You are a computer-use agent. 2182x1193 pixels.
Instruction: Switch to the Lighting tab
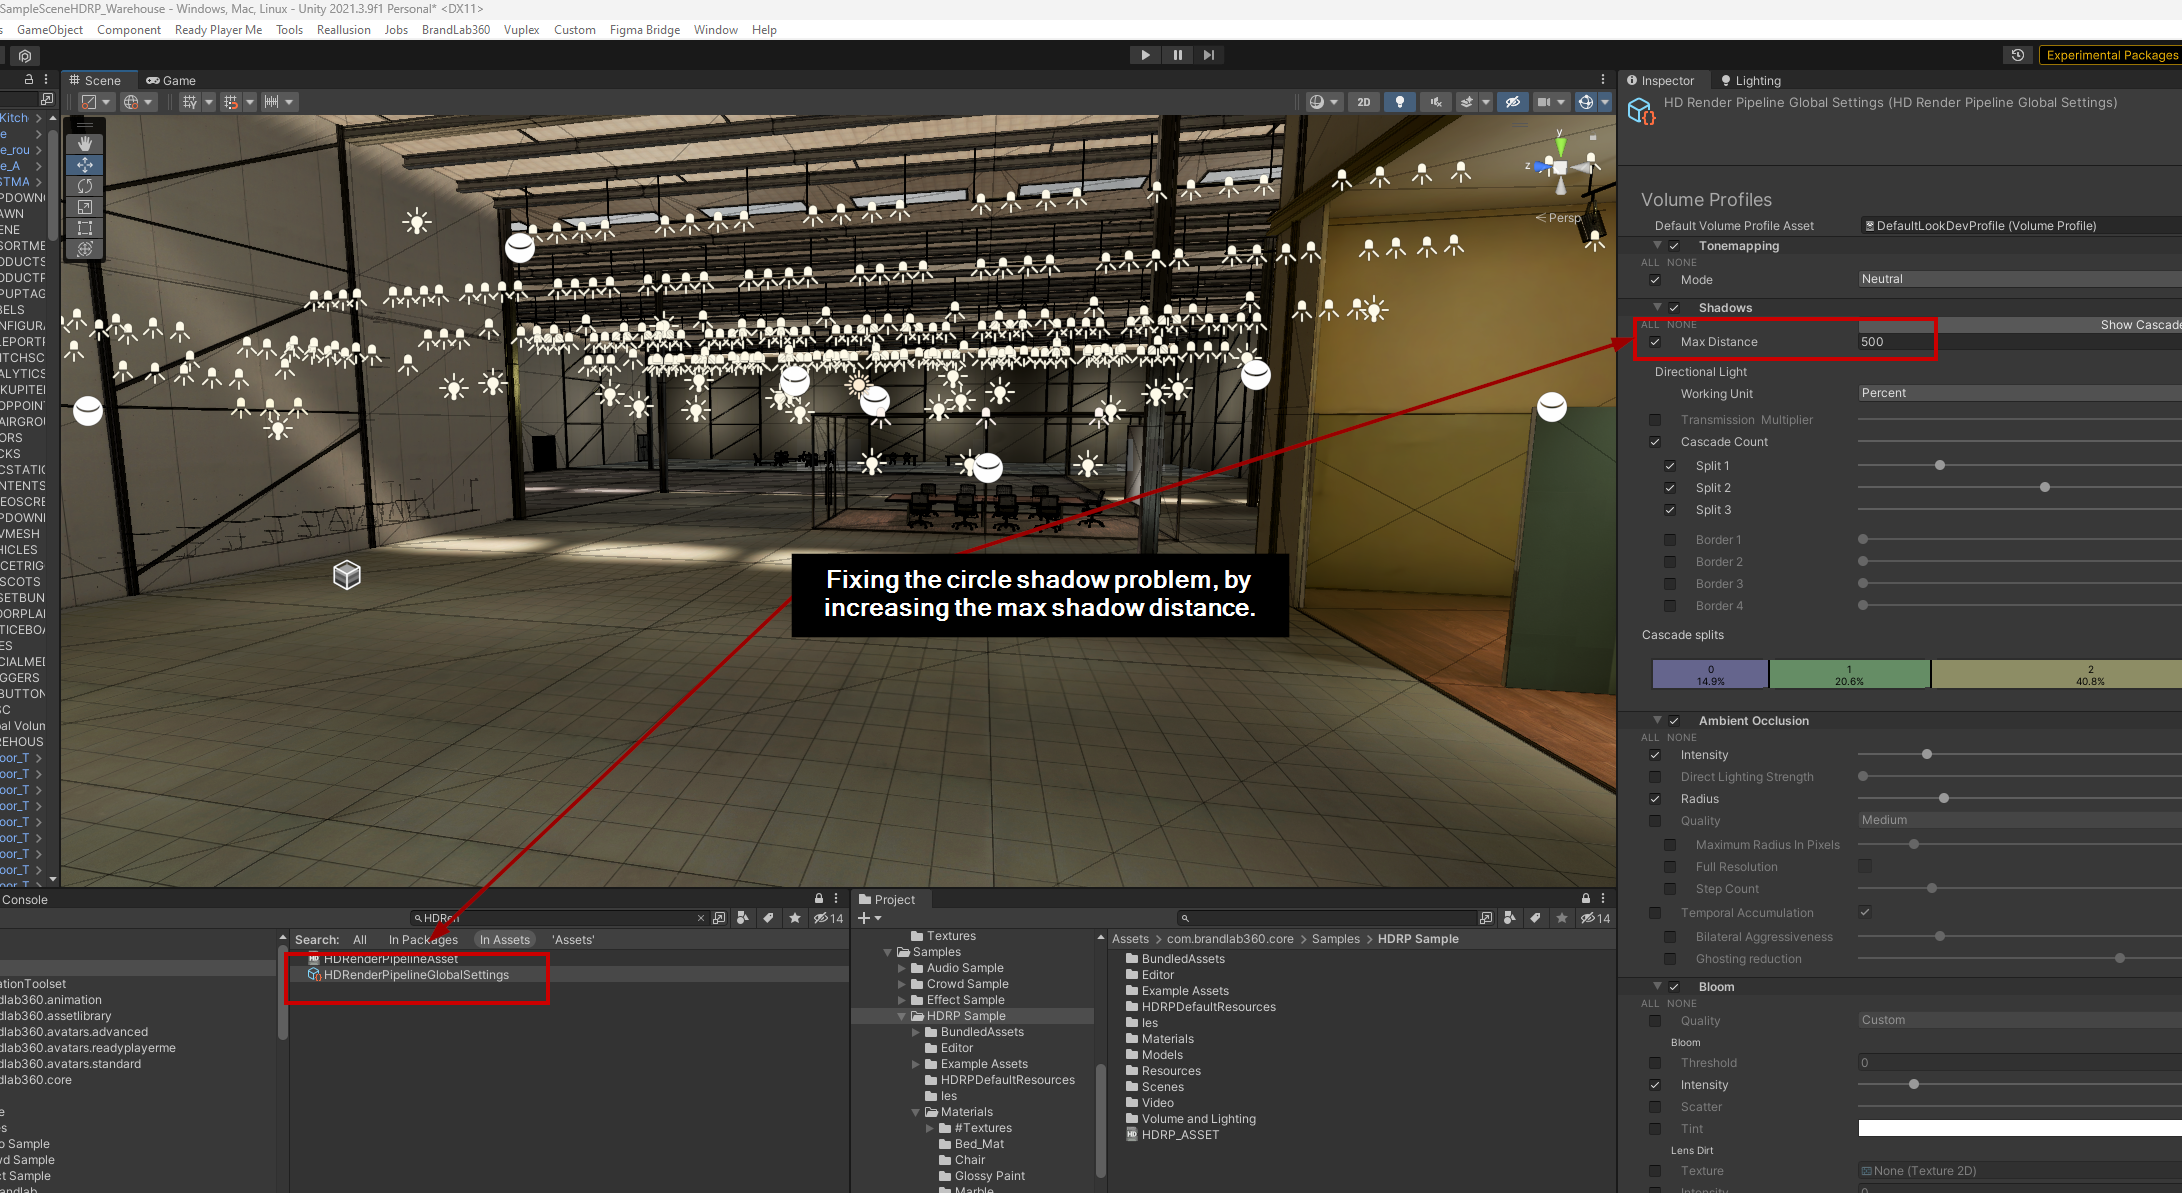[x=1750, y=81]
